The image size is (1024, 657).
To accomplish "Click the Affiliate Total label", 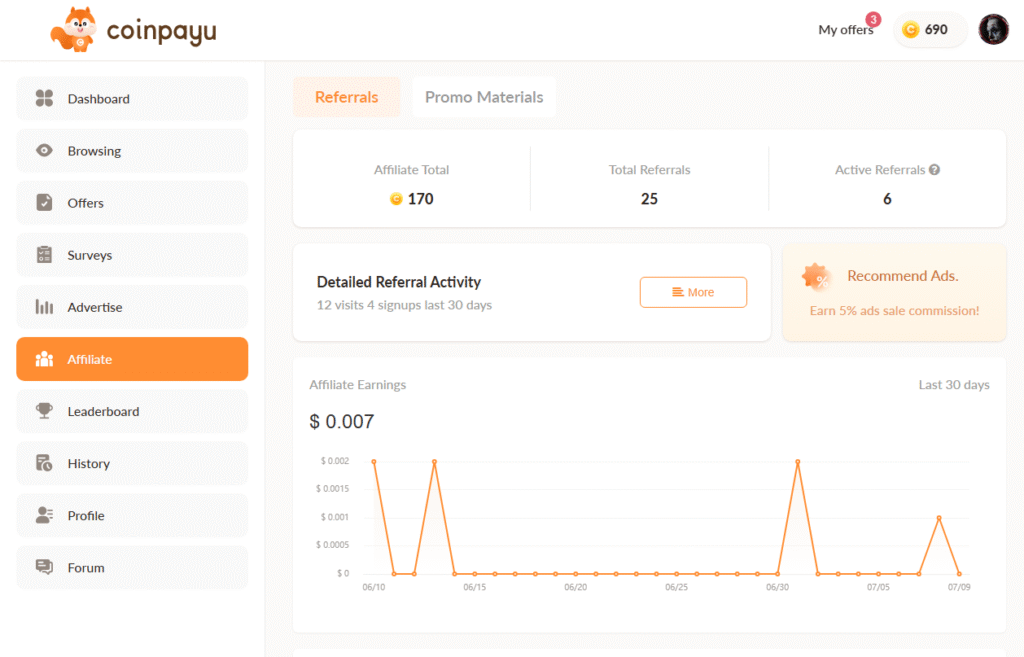I will (411, 170).
